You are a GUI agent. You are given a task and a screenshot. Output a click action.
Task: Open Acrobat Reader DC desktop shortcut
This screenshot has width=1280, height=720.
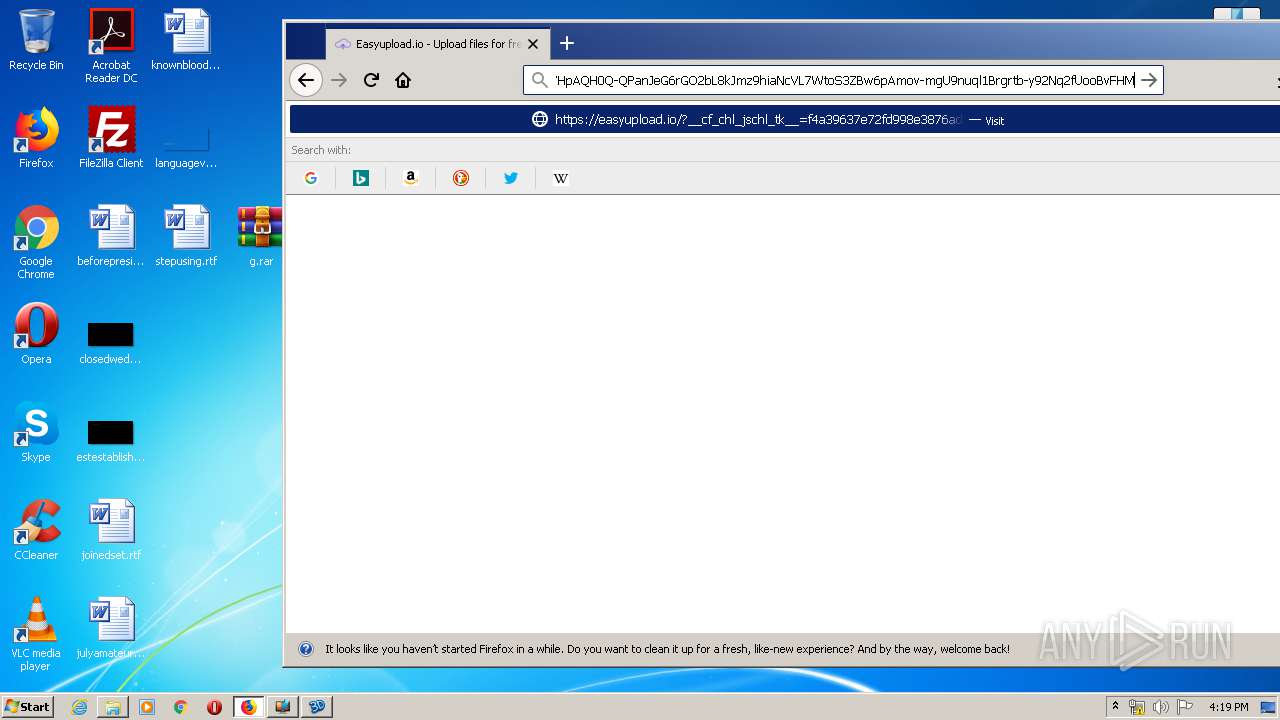tap(111, 46)
